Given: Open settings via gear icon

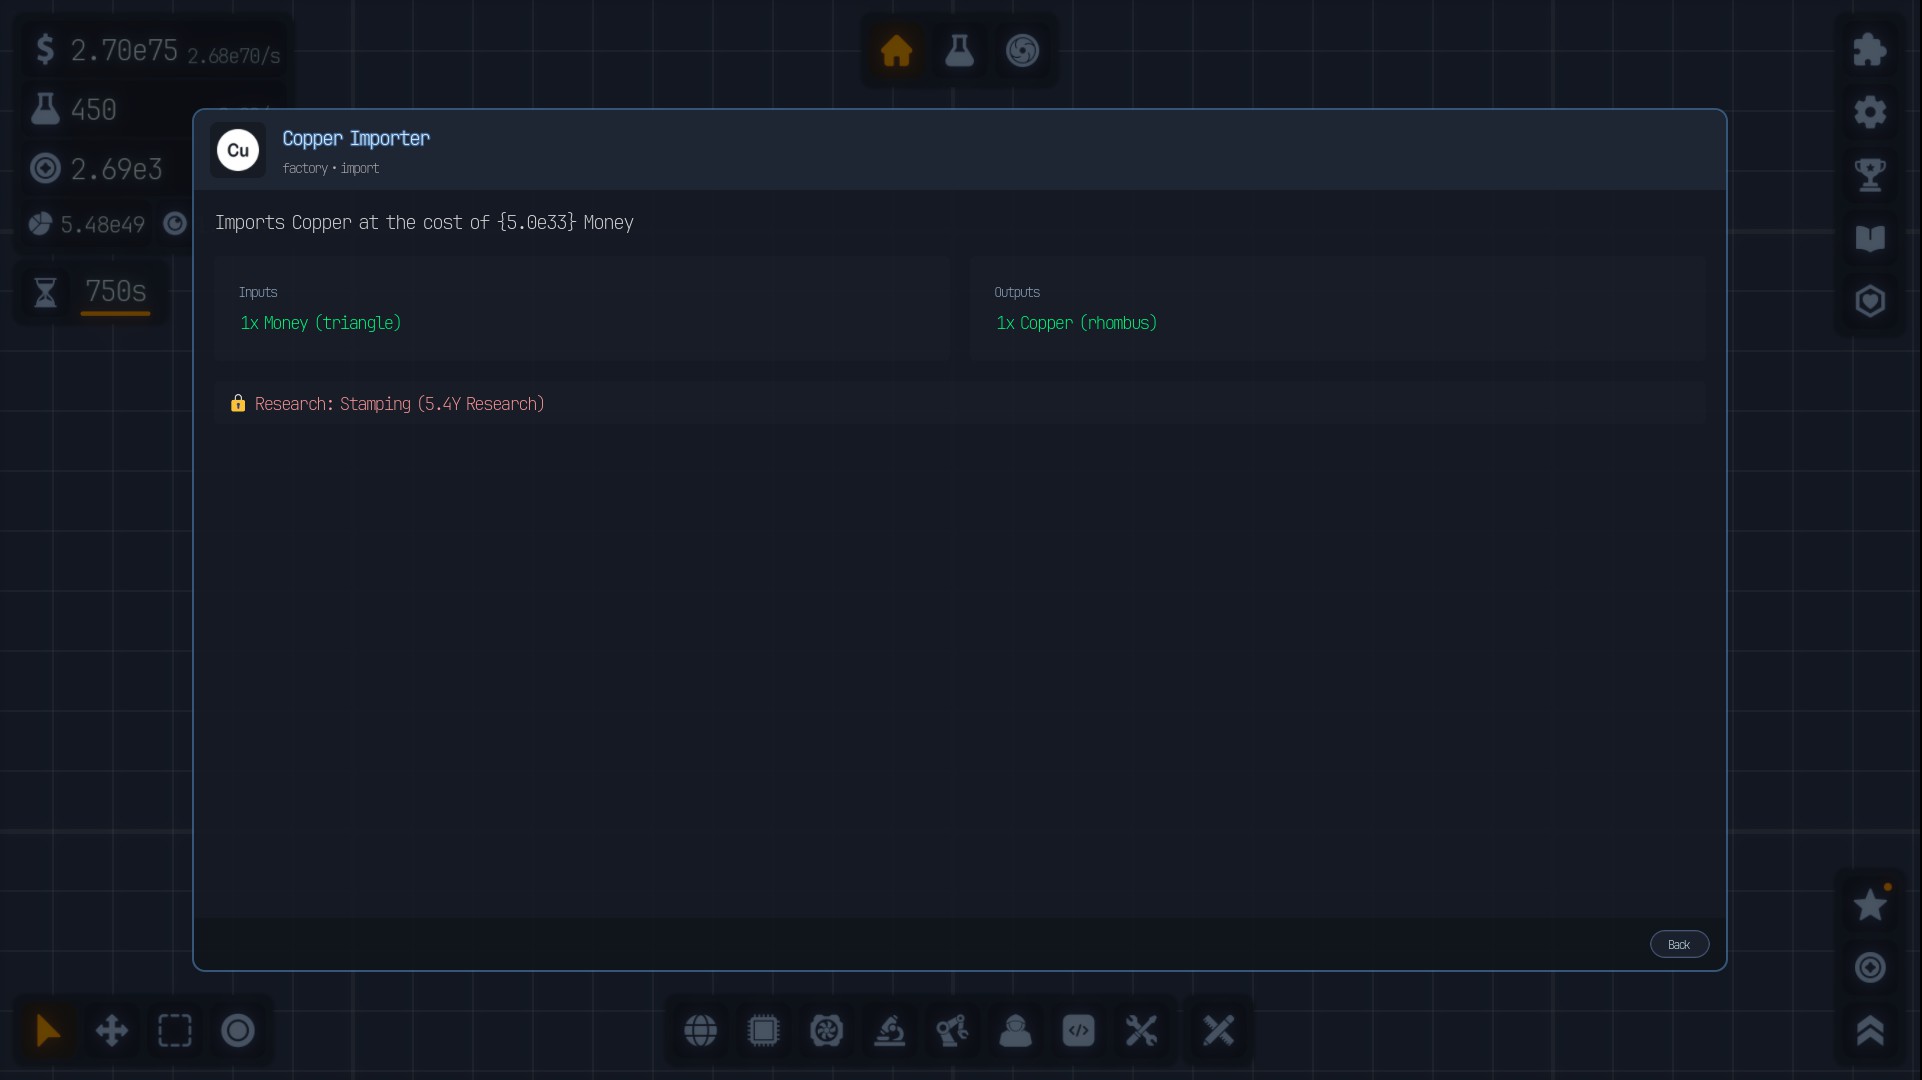Looking at the screenshot, I should click(x=1869, y=112).
